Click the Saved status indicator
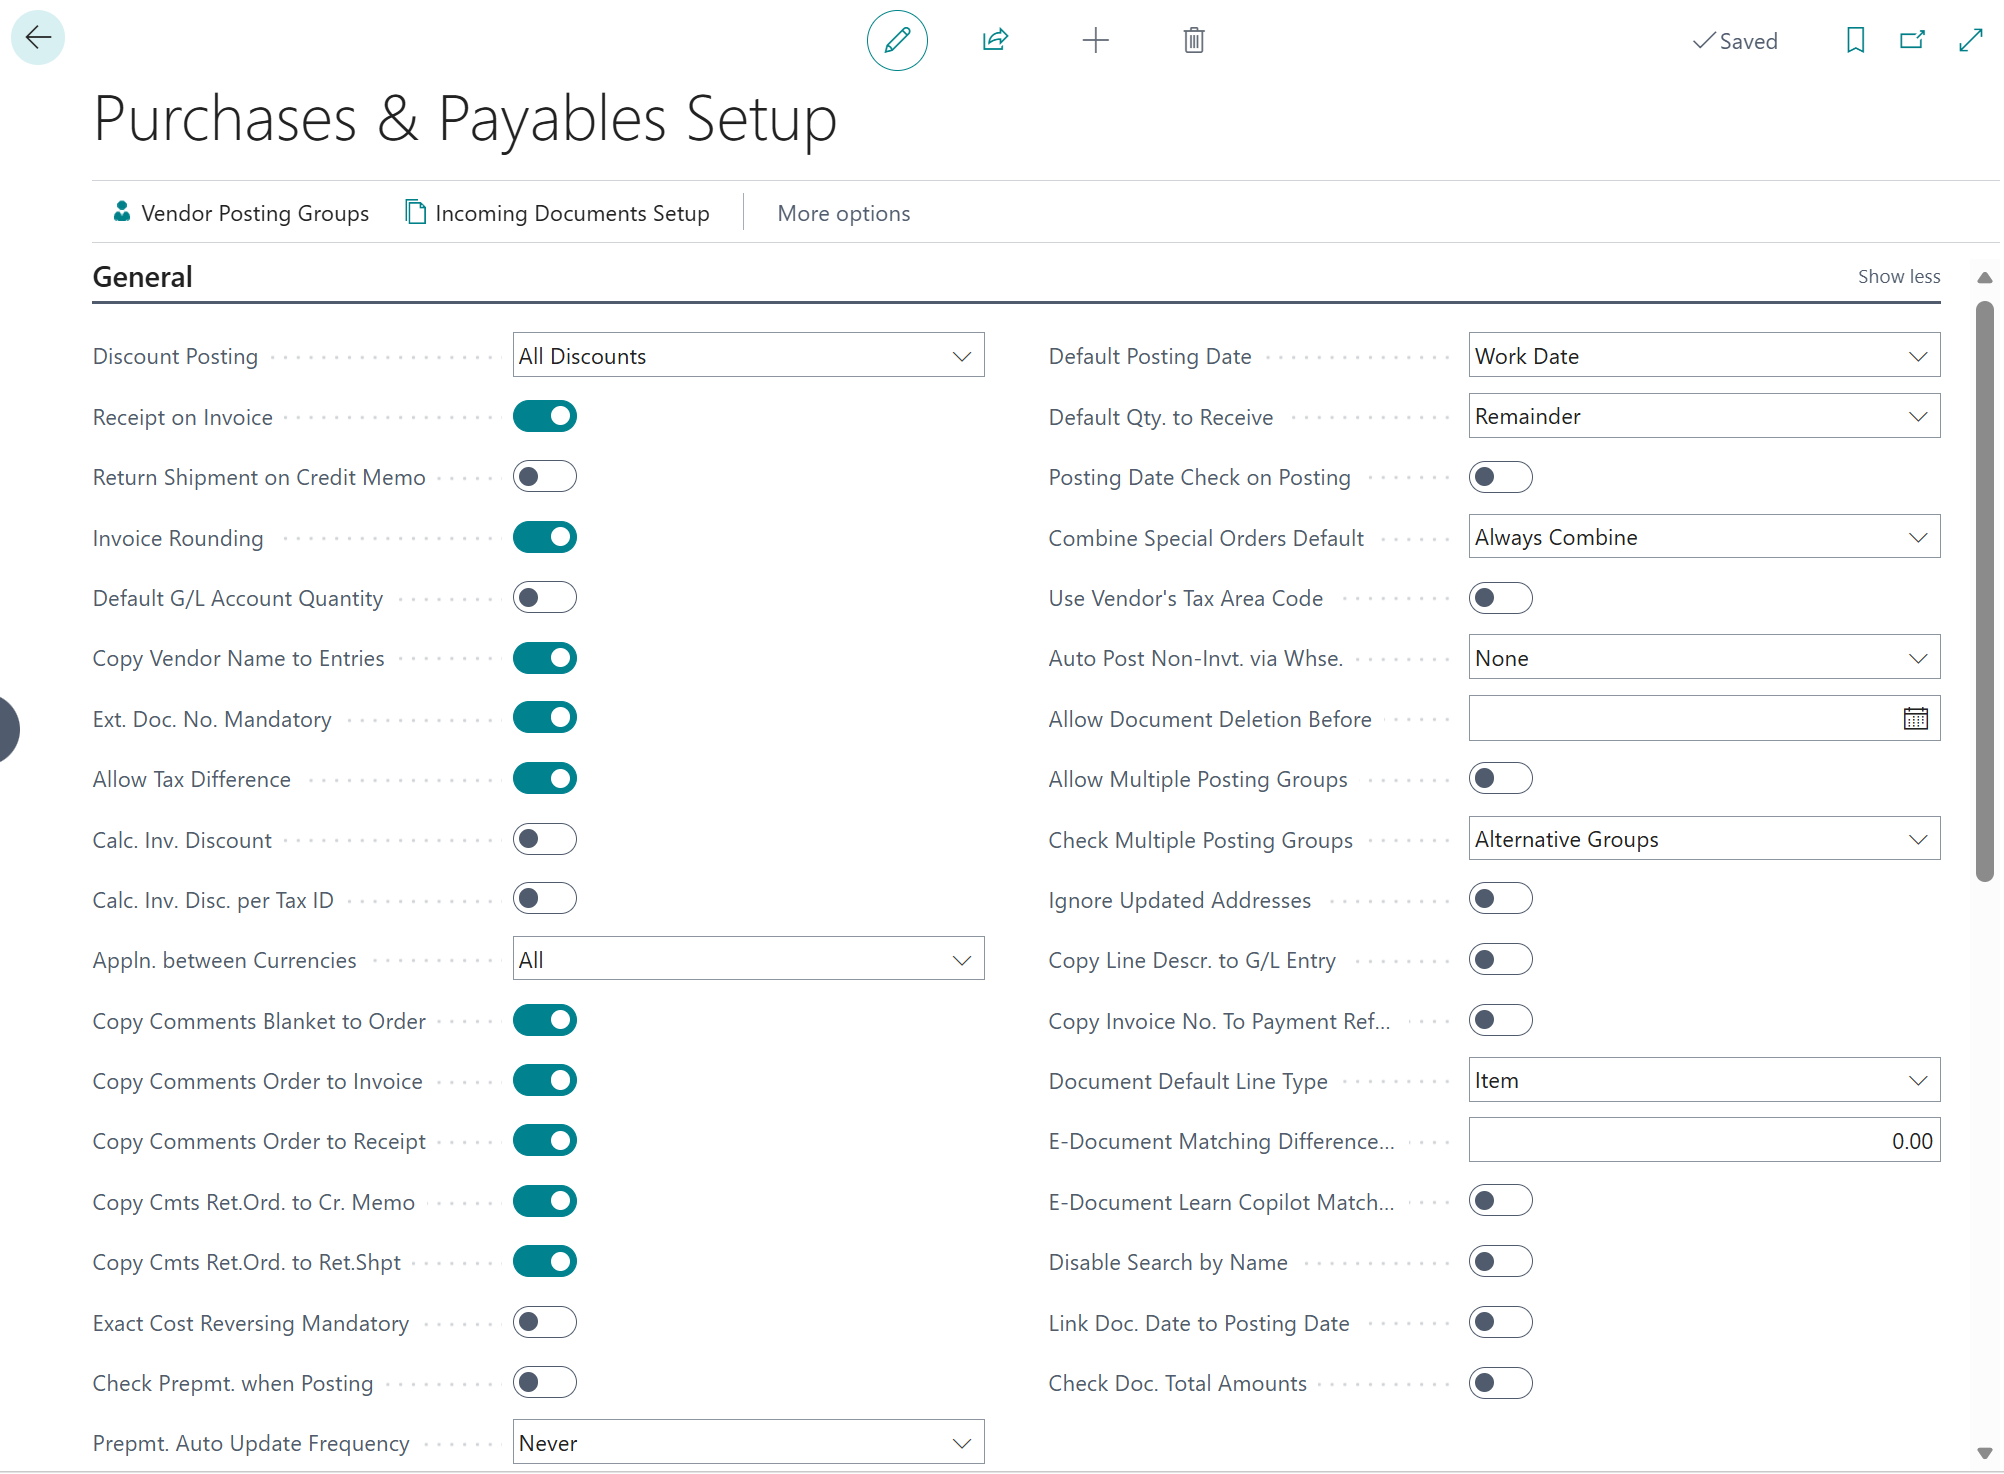 click(1735, 41)
